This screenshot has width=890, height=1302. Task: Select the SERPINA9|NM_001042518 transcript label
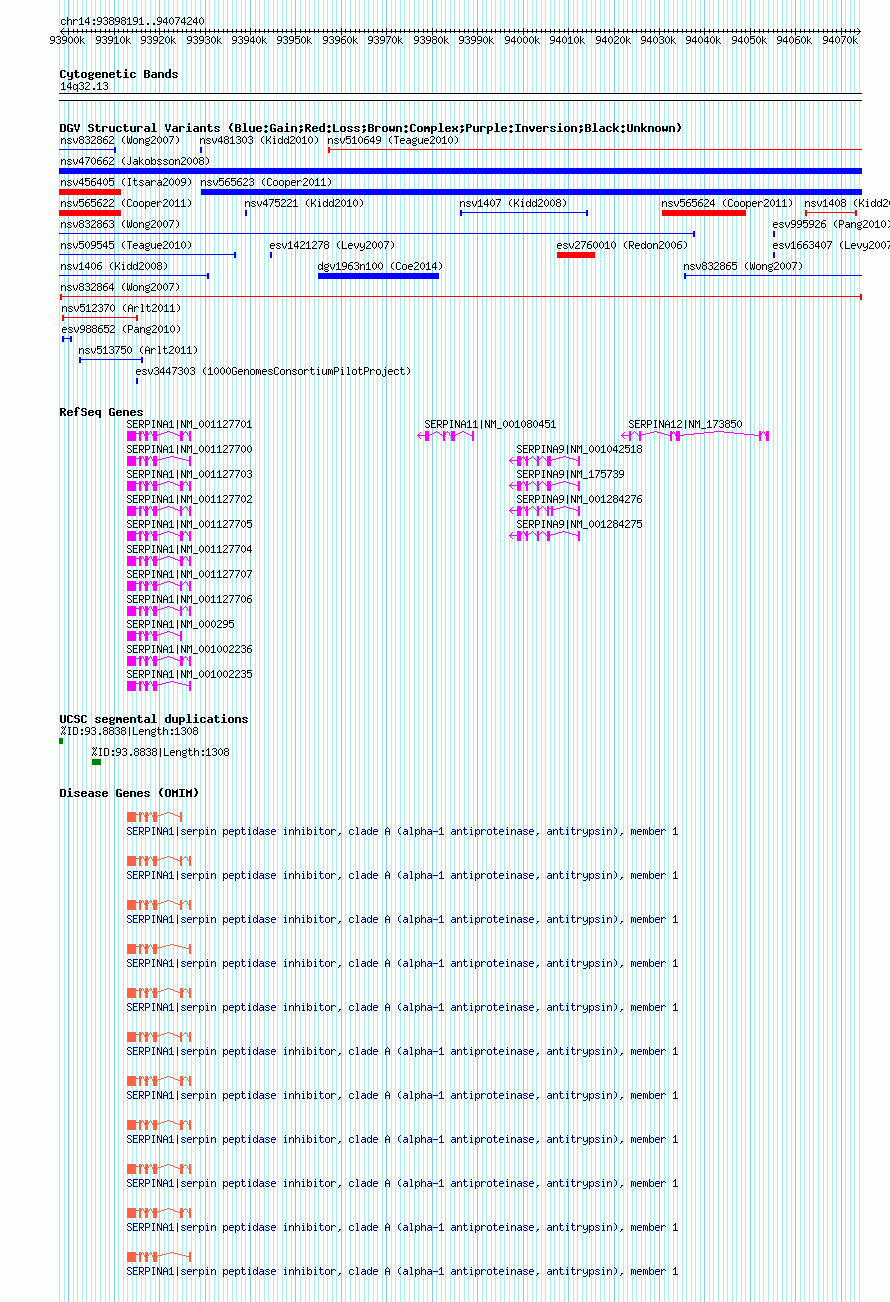click(579, 449)
